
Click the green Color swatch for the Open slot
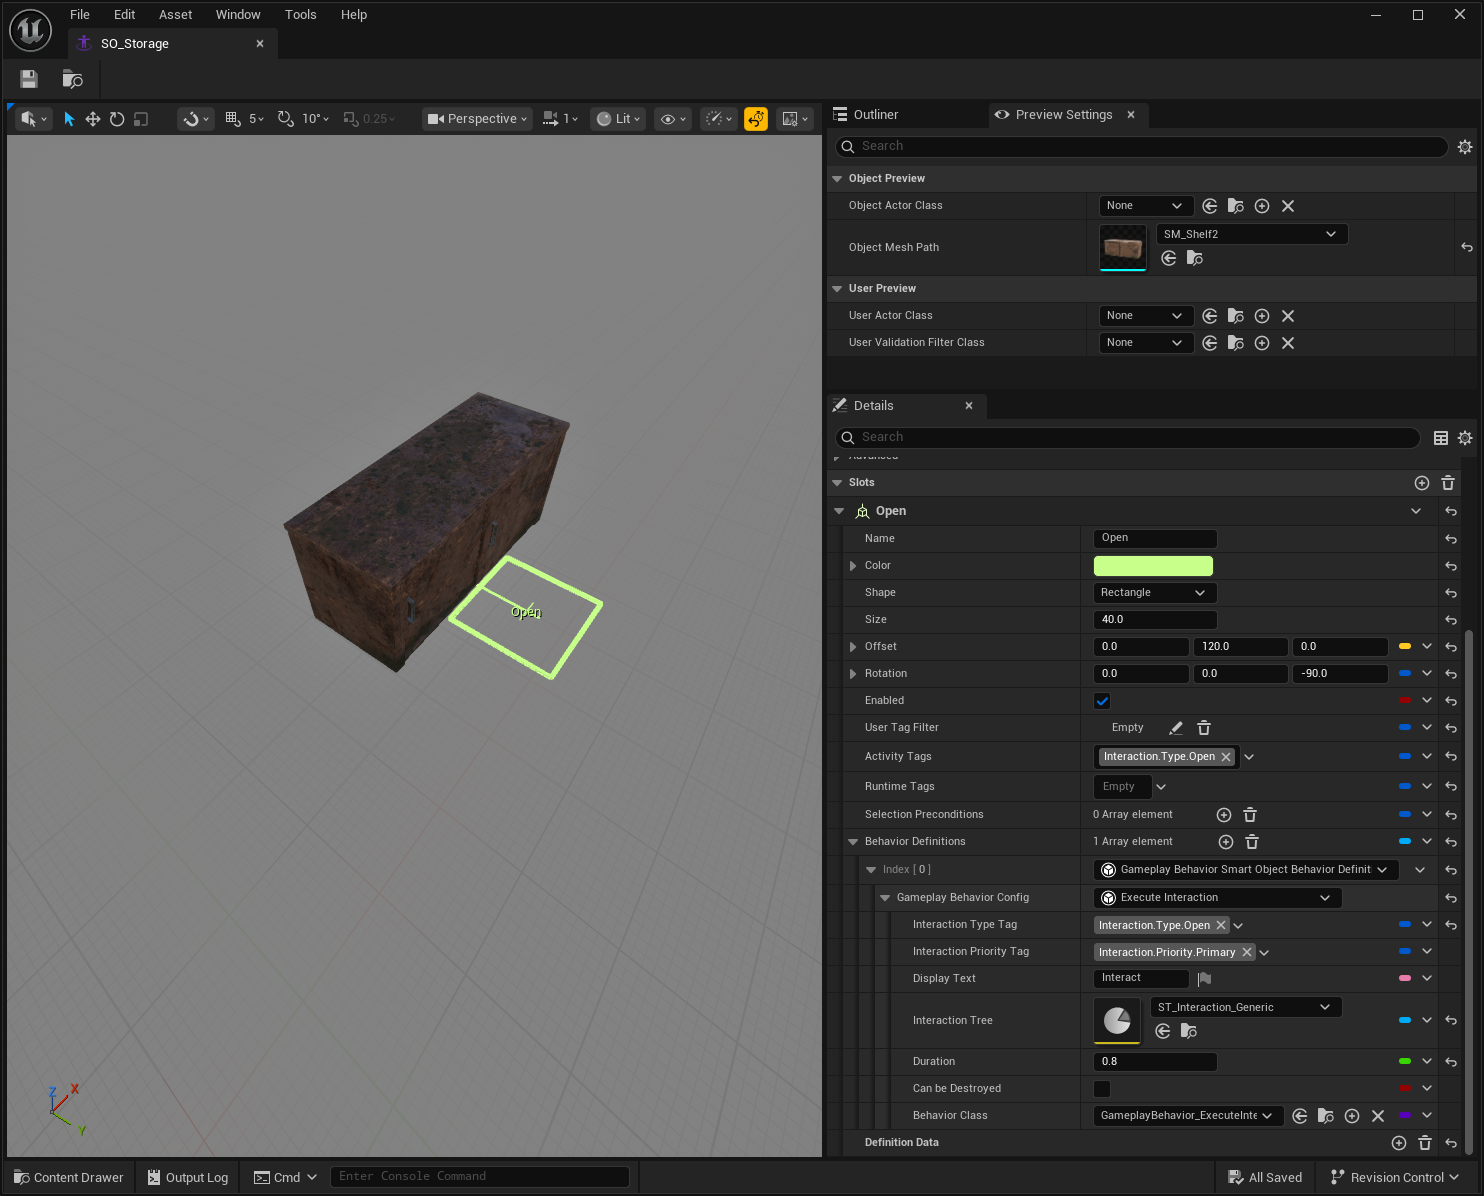(1152, 565)
